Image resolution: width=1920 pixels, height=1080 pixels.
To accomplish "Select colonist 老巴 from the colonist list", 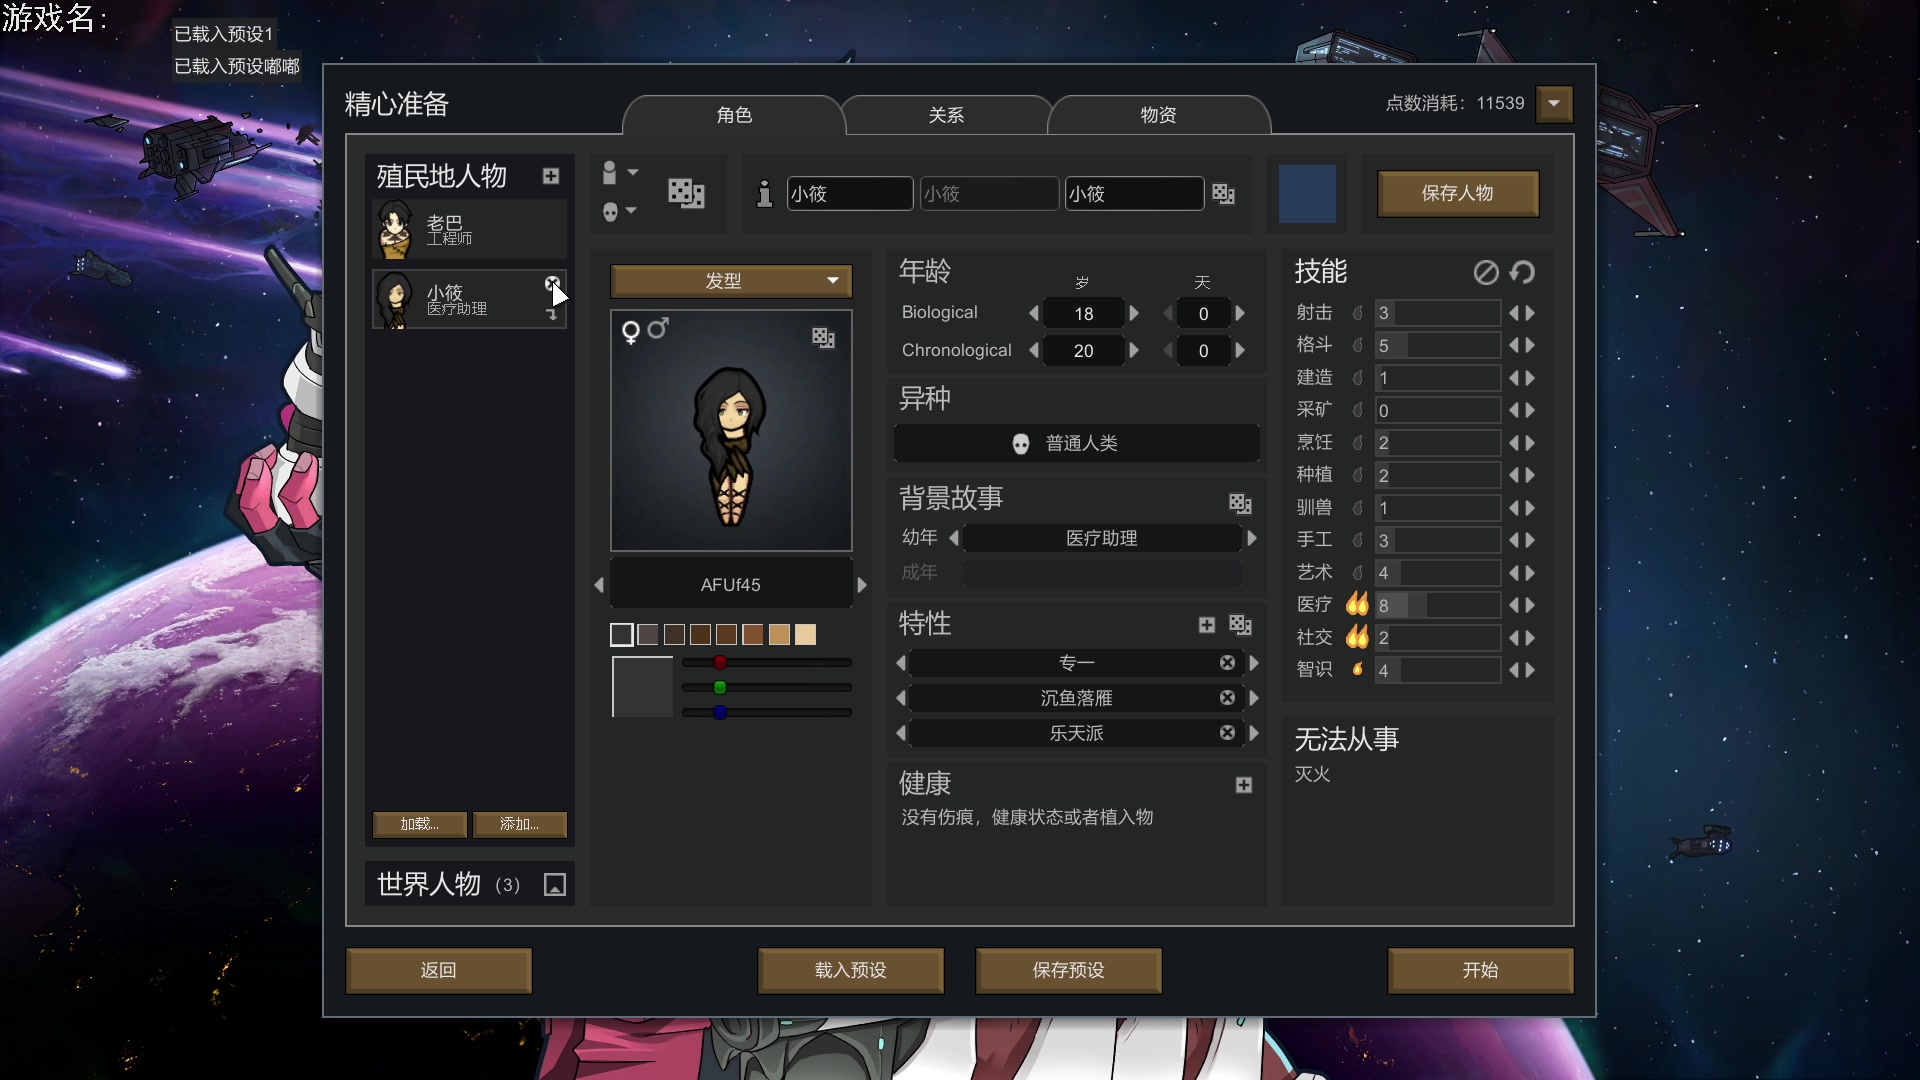I will 468,229.
